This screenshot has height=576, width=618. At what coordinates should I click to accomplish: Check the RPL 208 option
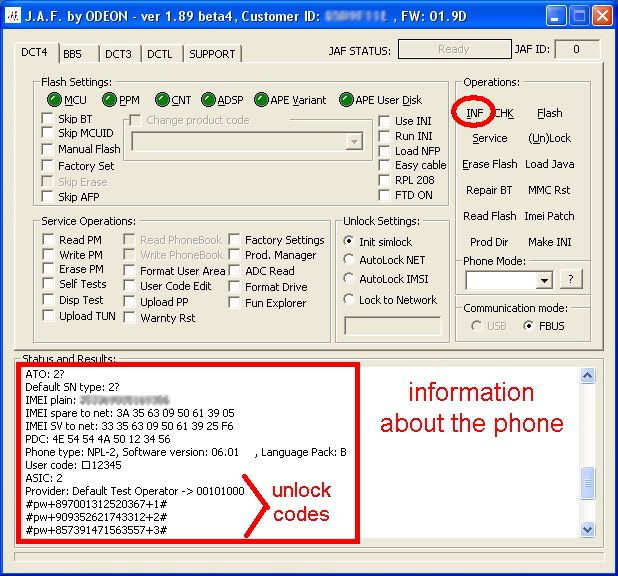point(384,180)
